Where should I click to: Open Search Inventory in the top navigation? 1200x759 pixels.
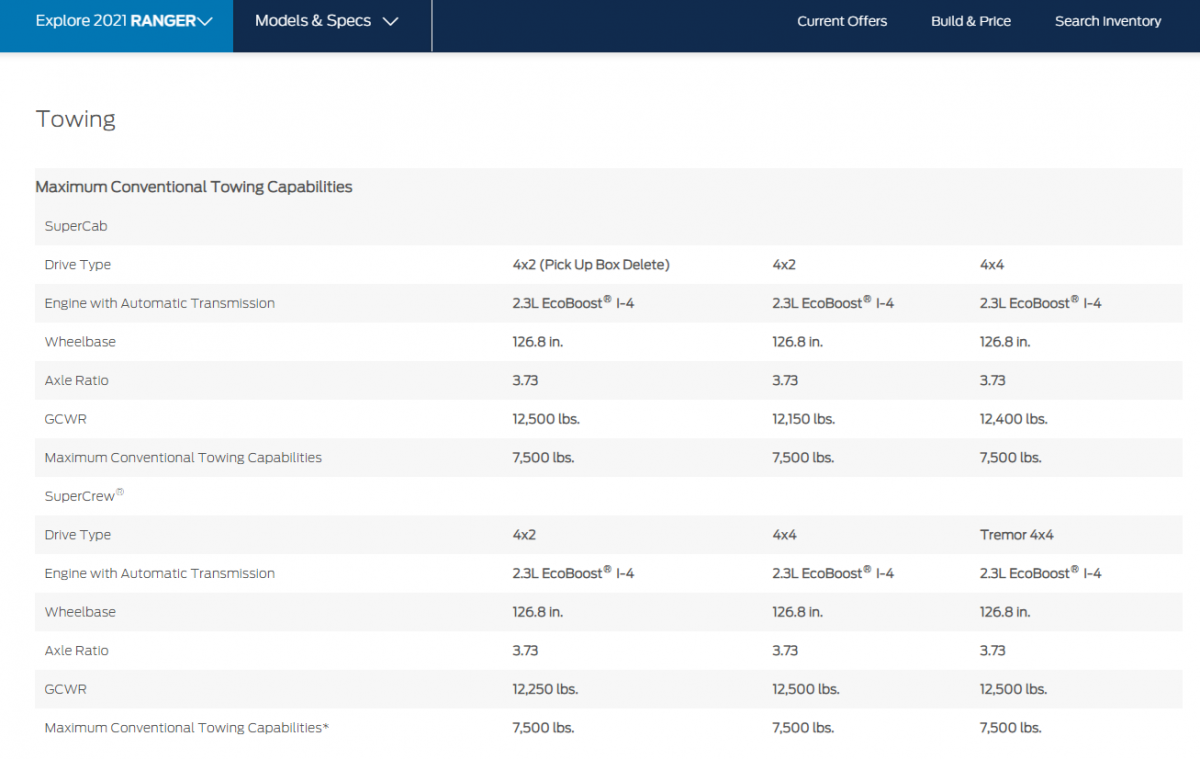point(1107,21)
